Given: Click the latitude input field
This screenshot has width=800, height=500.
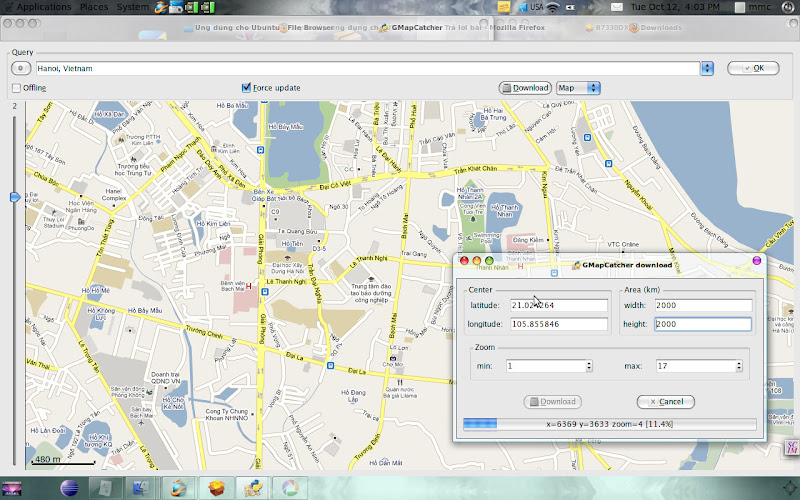Looking at the screenshot, I should pos(559,305).
